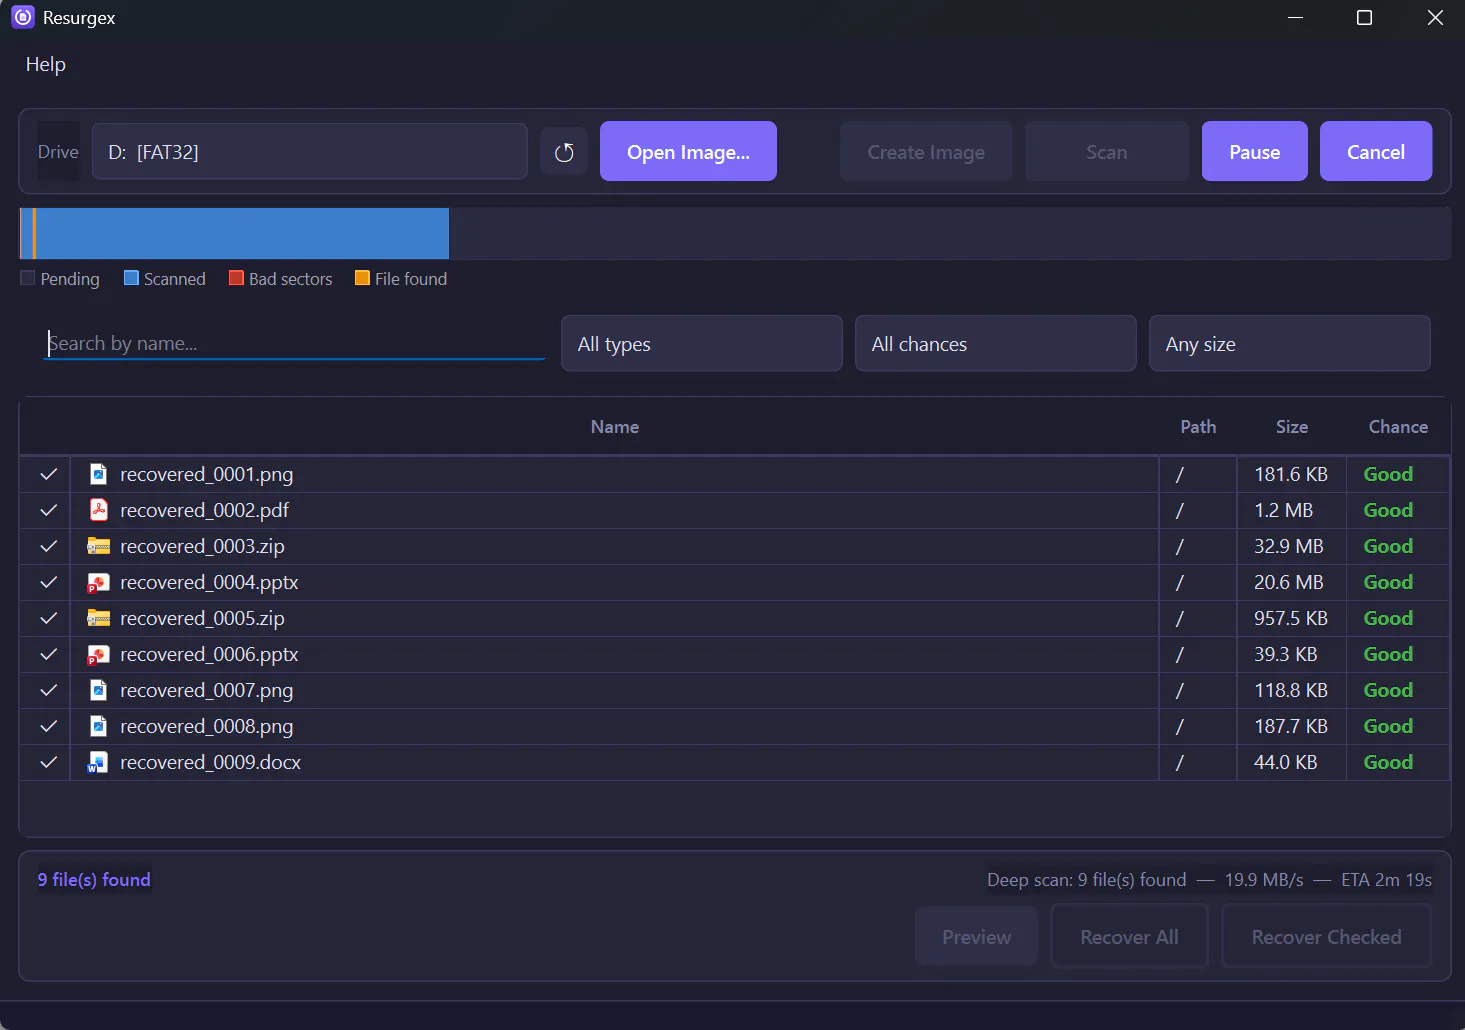Click the Create Image button
1465x1030 pixels.
tap(926, 152)
